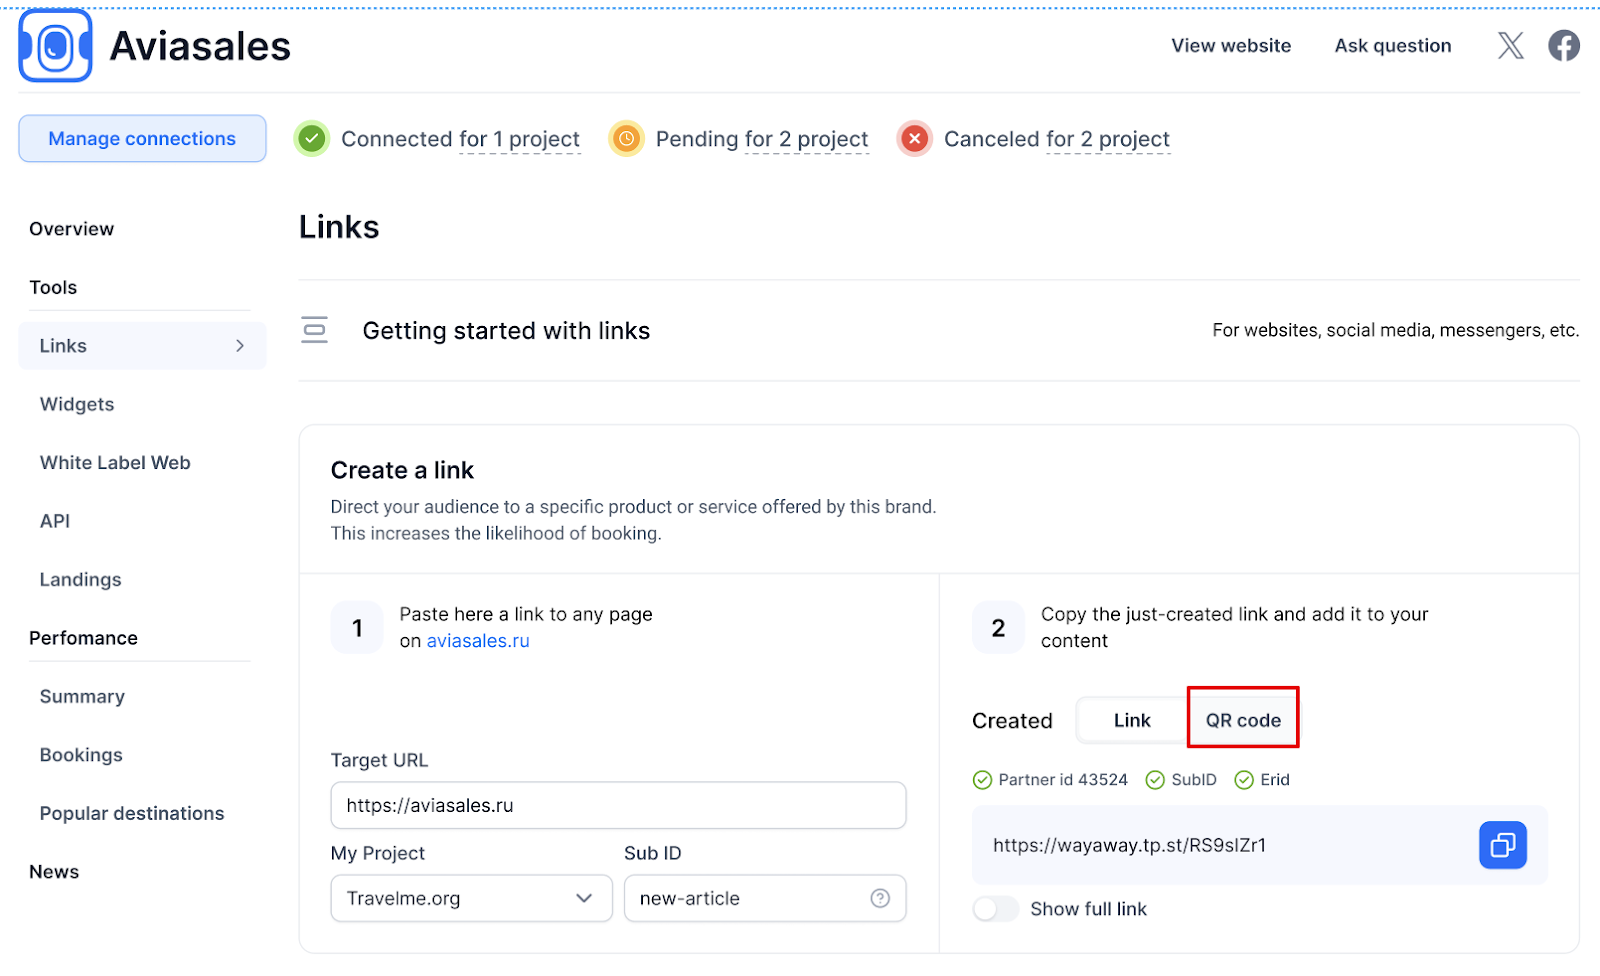Expand the Links sidebar chevron
The height and width of the screenshot is (976, 1600).
(240, 346)
